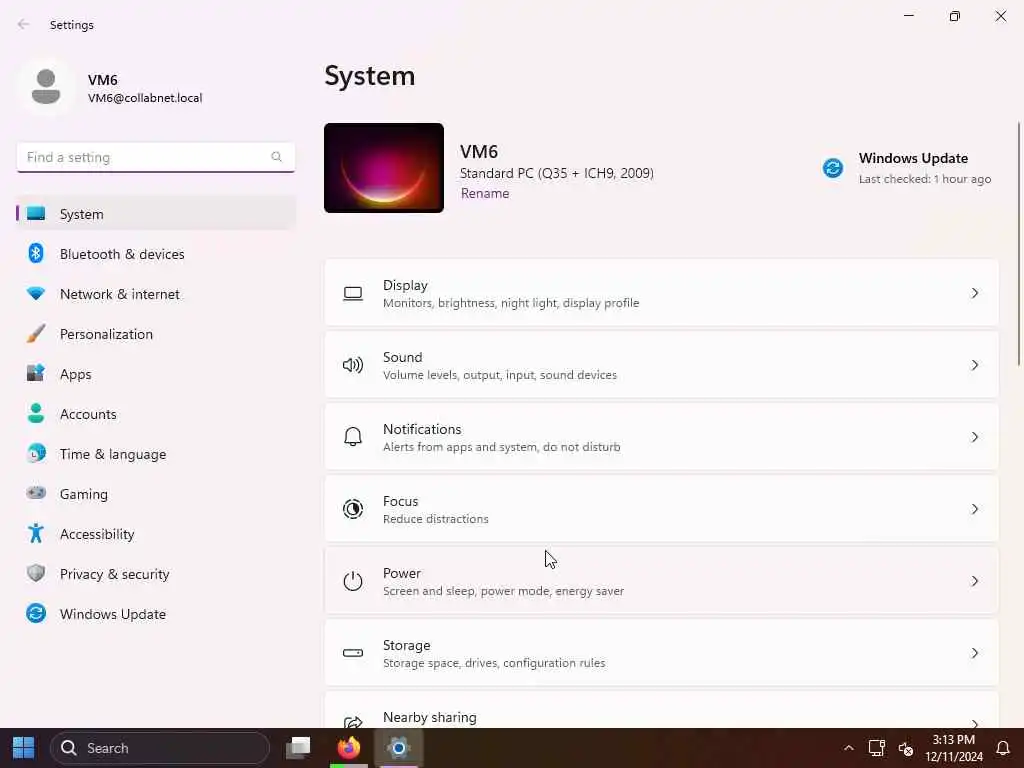Screen dimensions: 1024x768
Task: Click the Time & language clock icon
Action: 36,453
